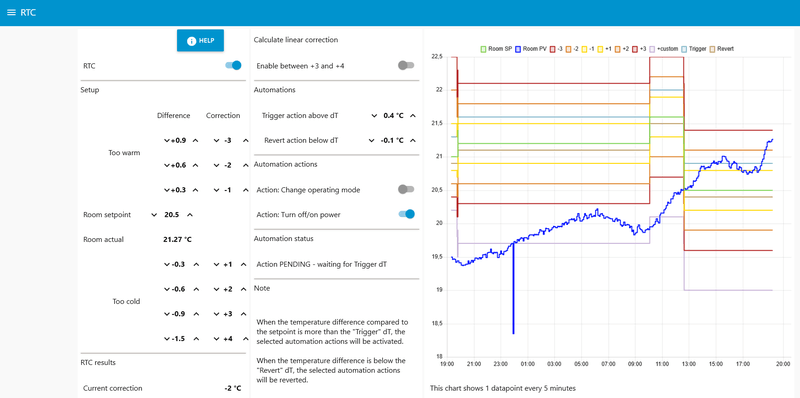Image resolution: width=800 pixels, height=398 pixels.
Task: Increase the +0.9 difference value
Action: click(195, 140)
